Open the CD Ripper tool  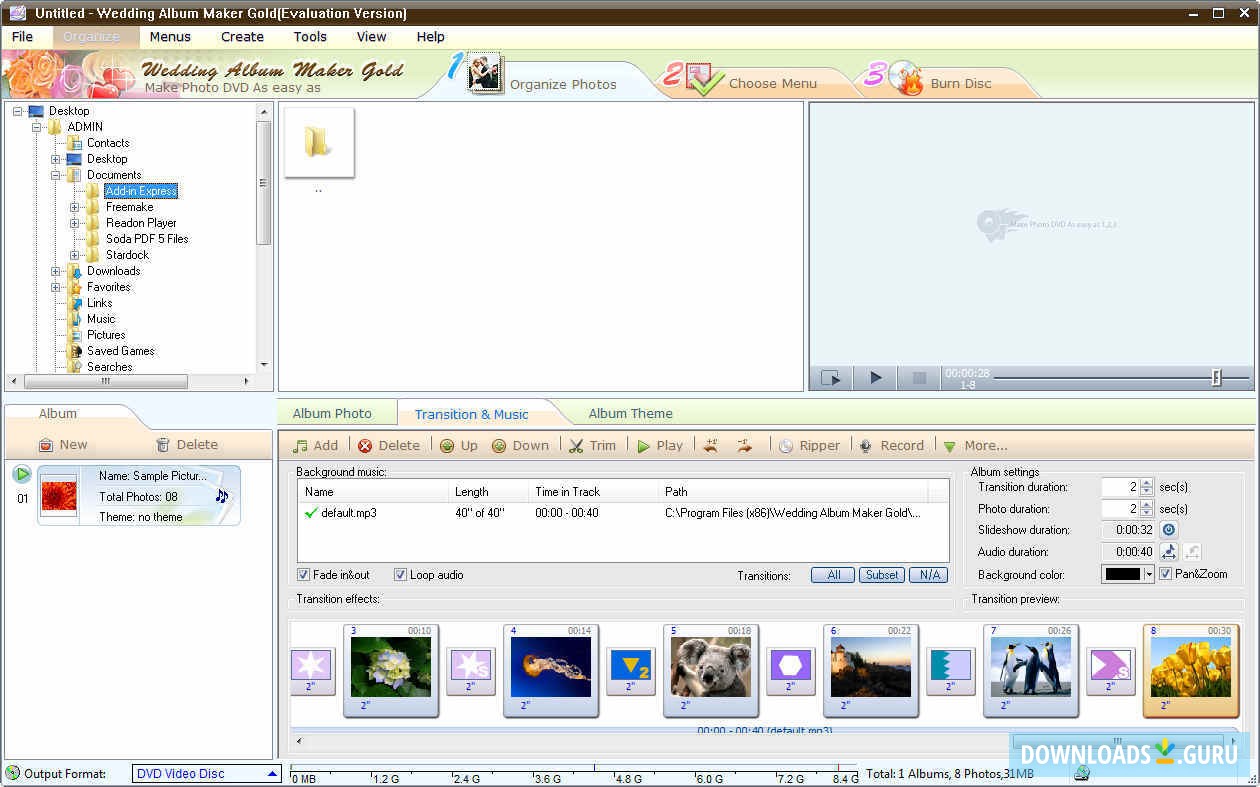pos(810,446)
